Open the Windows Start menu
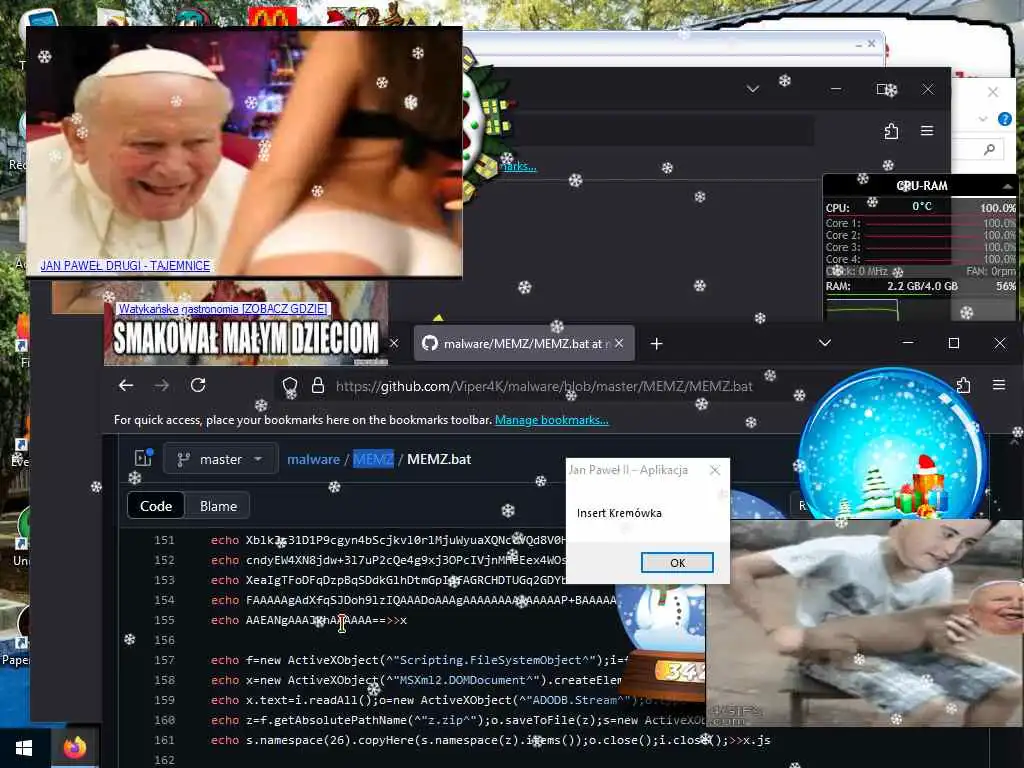 (x=24, y=748)
